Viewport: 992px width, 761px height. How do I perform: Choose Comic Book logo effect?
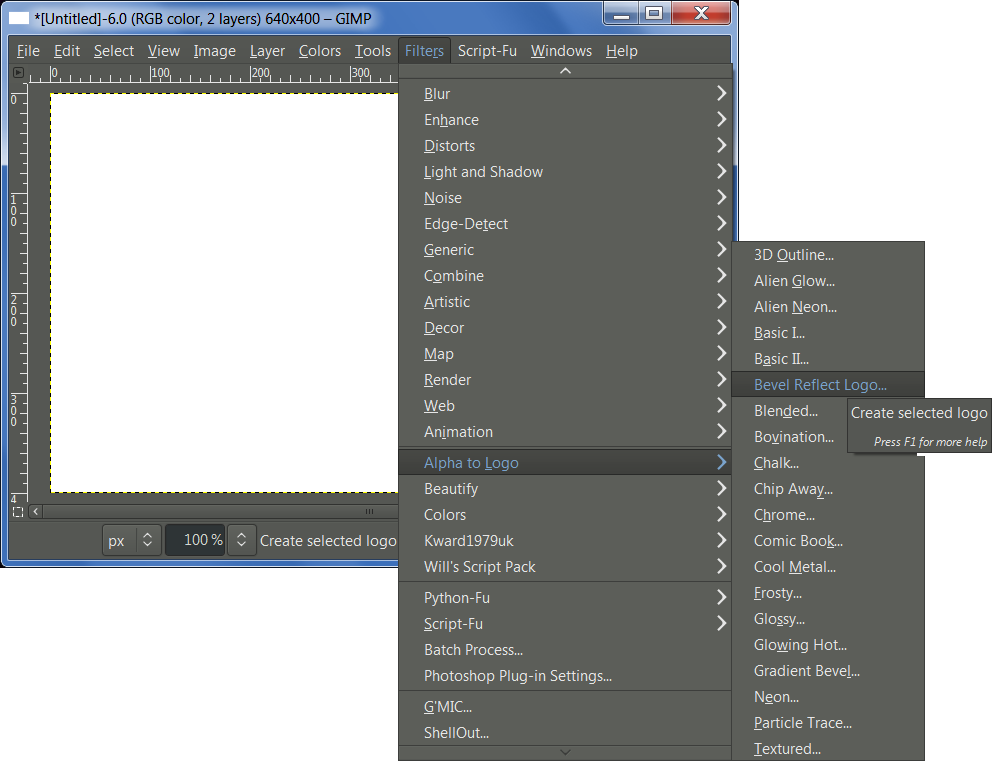828,540
